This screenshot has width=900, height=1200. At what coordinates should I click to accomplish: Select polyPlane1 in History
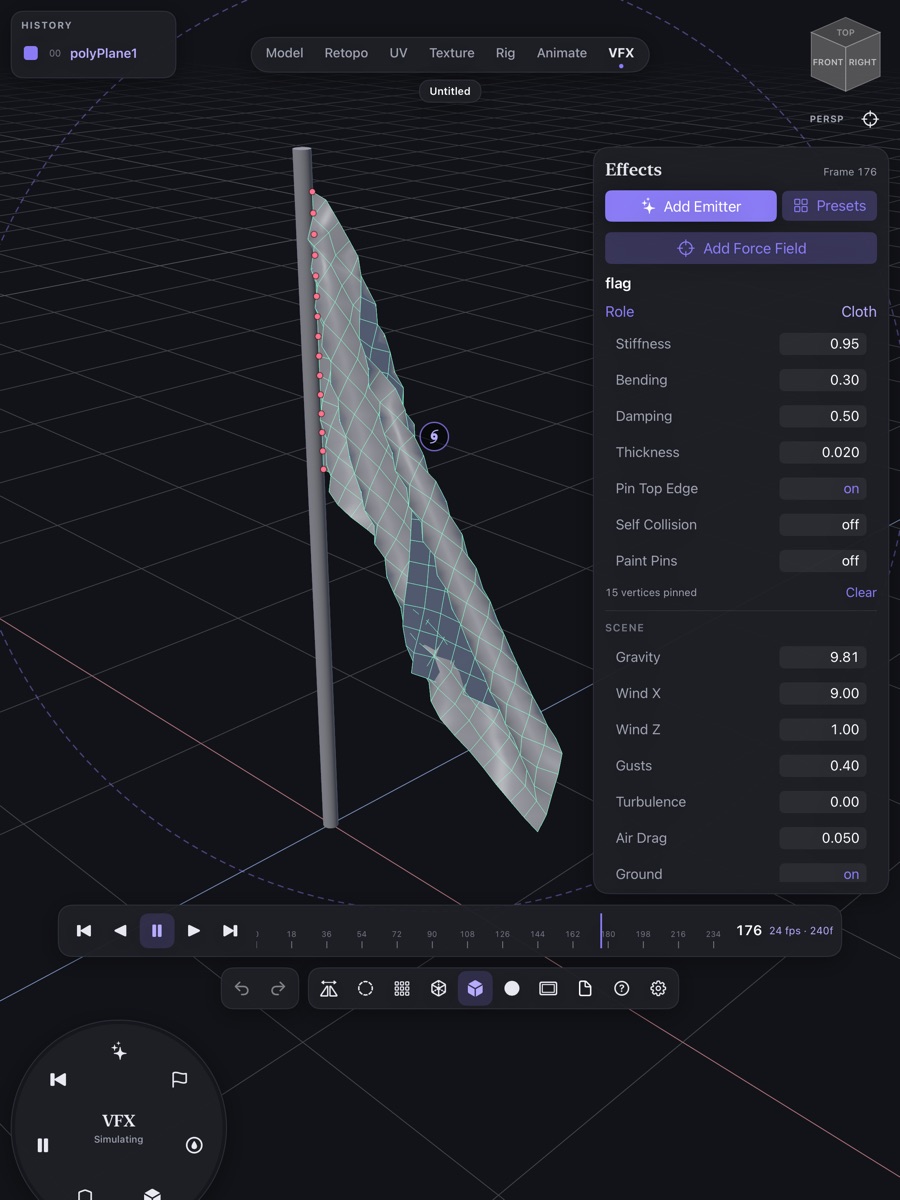103,53
